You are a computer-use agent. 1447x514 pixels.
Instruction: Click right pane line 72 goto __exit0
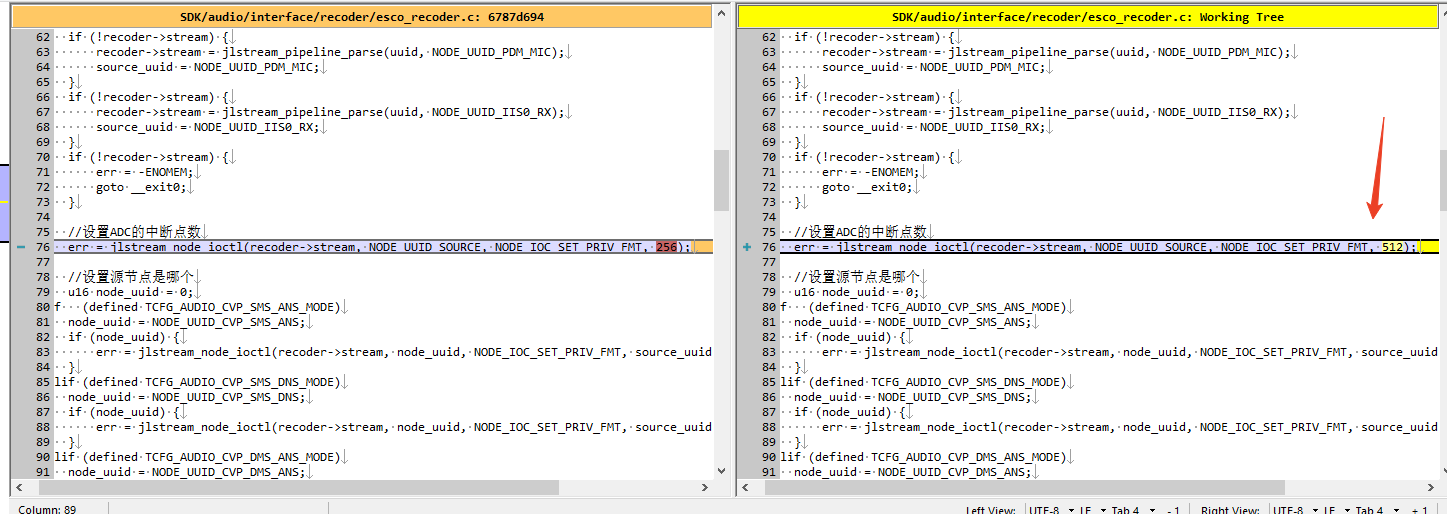point(869,187)
